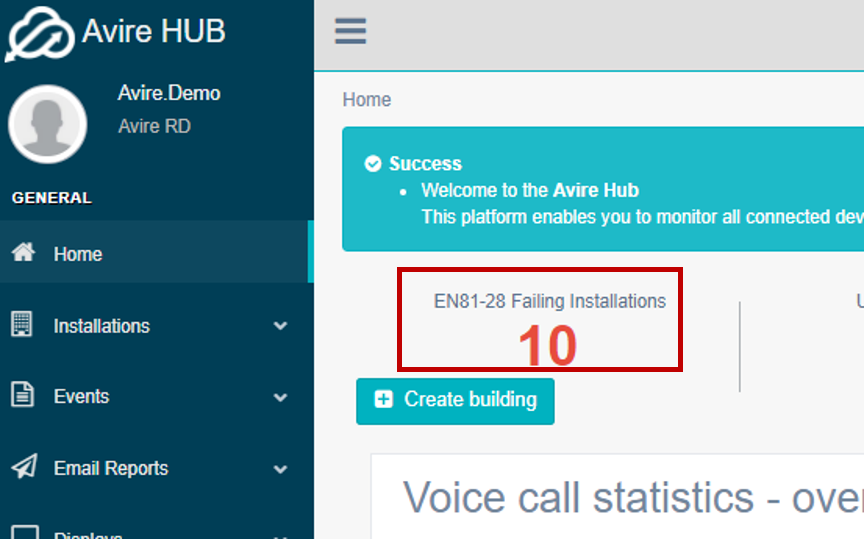Toggle the hamburger sidebar menu icon
This screenshot has height=539, width=864.
tap(350, 31)
